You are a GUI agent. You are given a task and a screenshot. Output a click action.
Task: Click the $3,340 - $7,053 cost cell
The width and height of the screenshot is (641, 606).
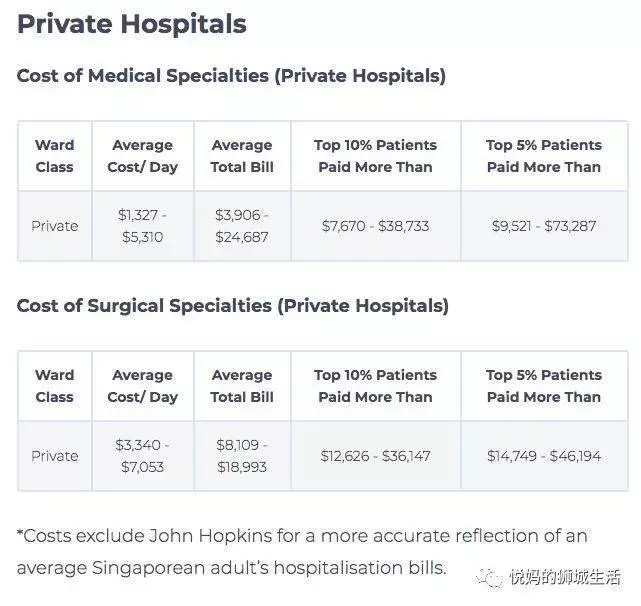tap(143, 456)
